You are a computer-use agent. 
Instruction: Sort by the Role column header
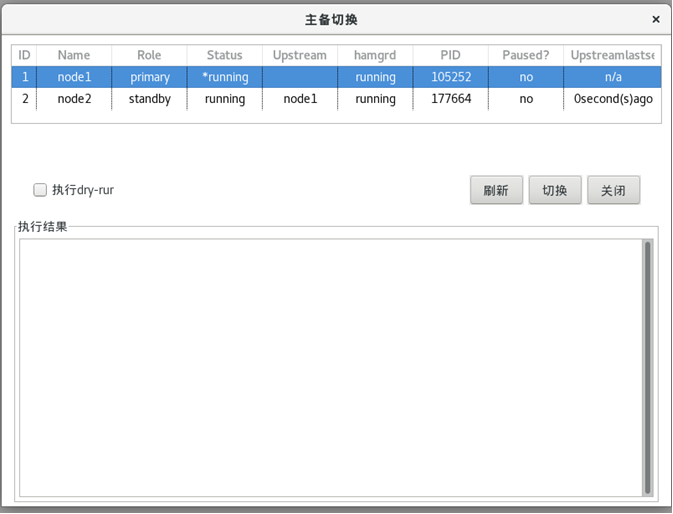(149, 55)
